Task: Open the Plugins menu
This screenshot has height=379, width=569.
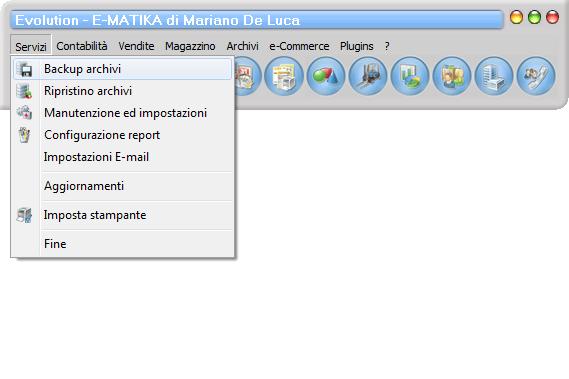Action: pos(356,46)
